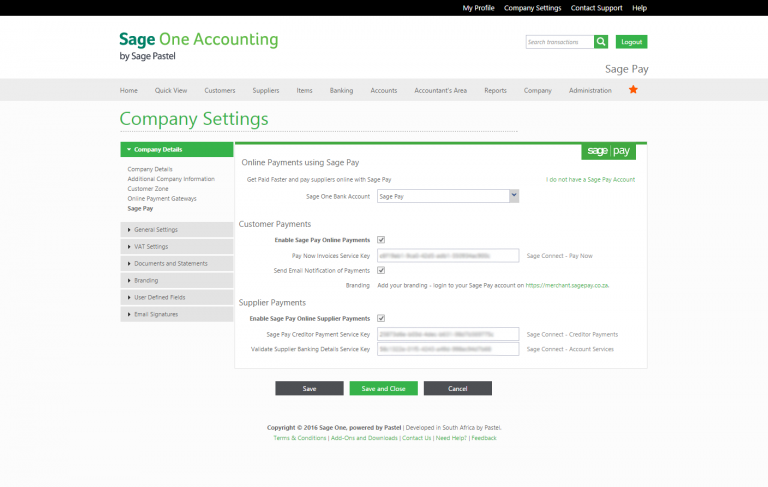Click Sage Connect - Creditor Payments text
Image resolution: width=768 pixels, height=487 pixels.
click(x=572, y=334)
